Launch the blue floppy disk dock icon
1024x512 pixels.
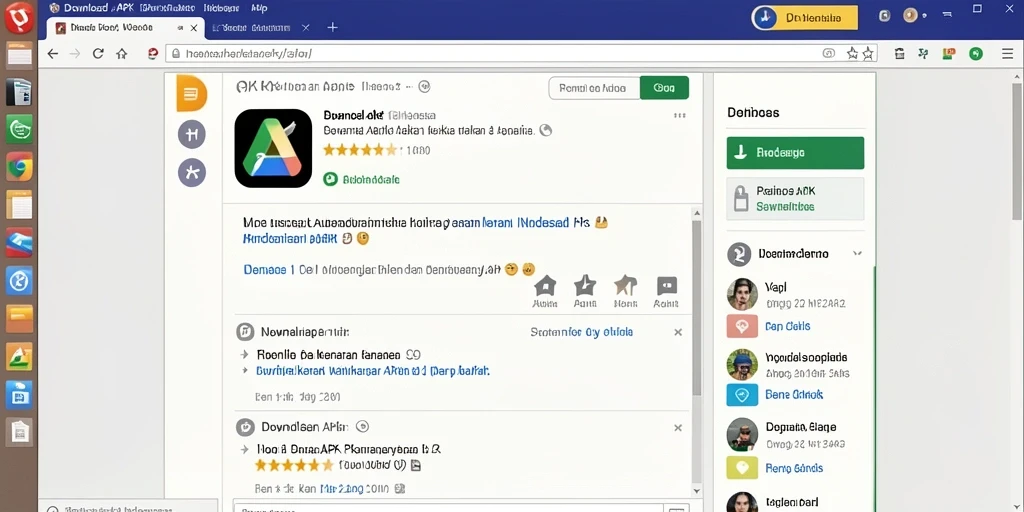pyautogui.click(x=20, y=394)
